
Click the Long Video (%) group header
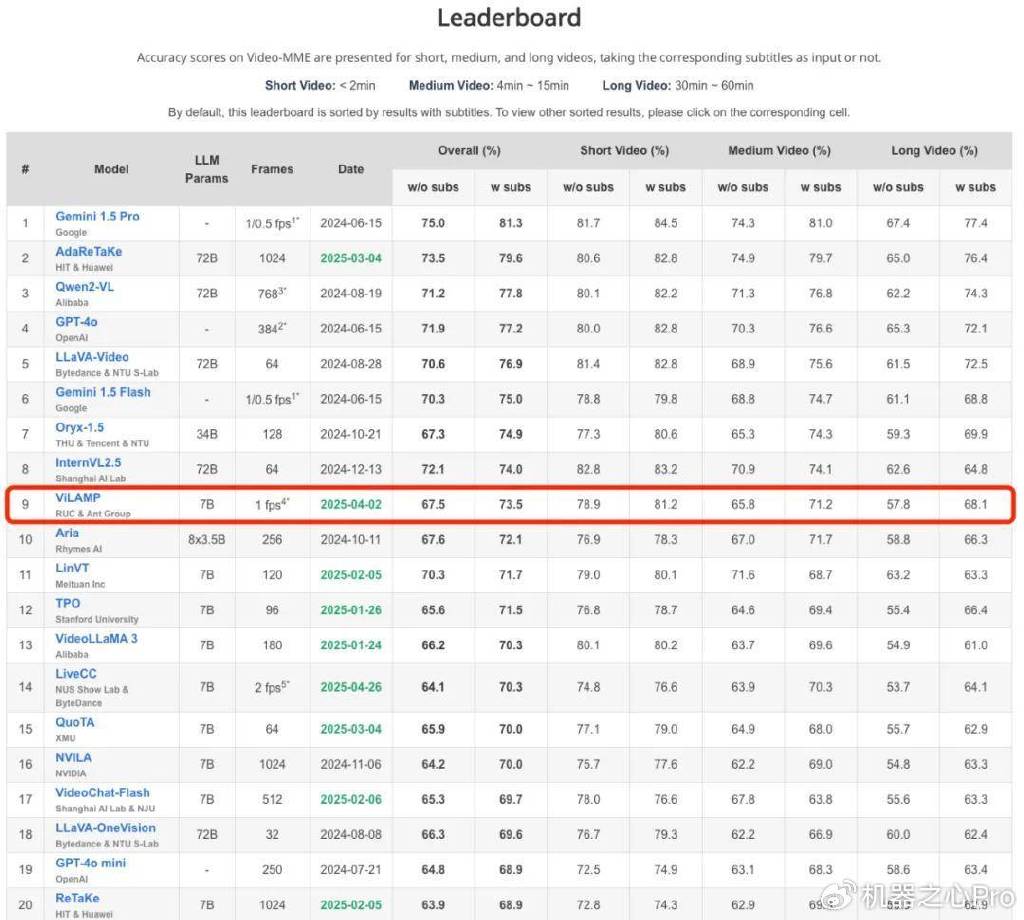click(x=935, y=151)
